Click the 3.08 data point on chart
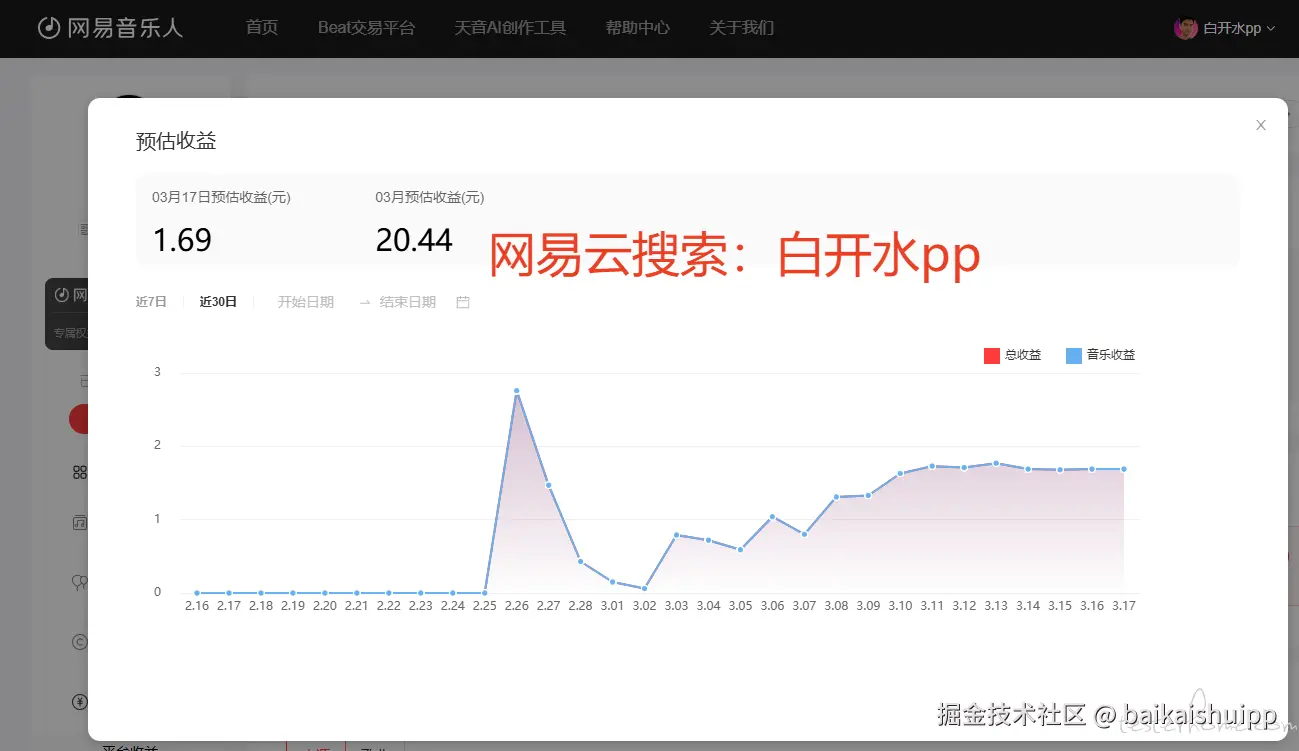Image resolution: width=1299 pixels, height=751 pixels. 836,497
